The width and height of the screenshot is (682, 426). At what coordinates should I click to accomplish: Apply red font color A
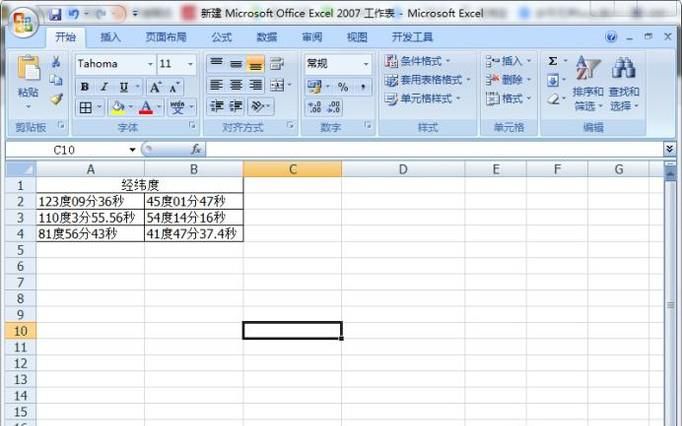[146, 107]
